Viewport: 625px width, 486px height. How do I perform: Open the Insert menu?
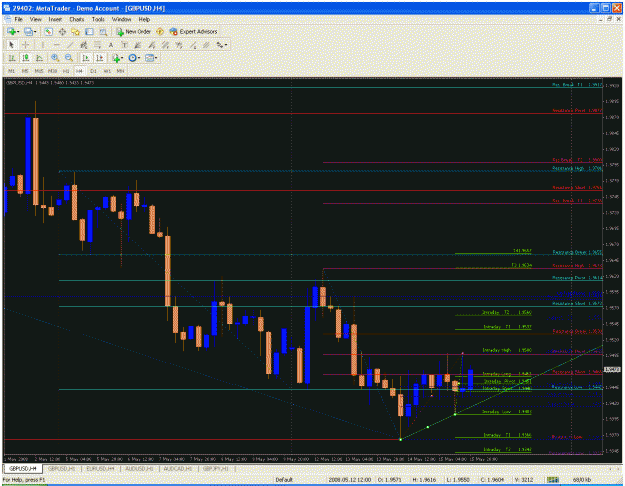click(x=55, y=19)
